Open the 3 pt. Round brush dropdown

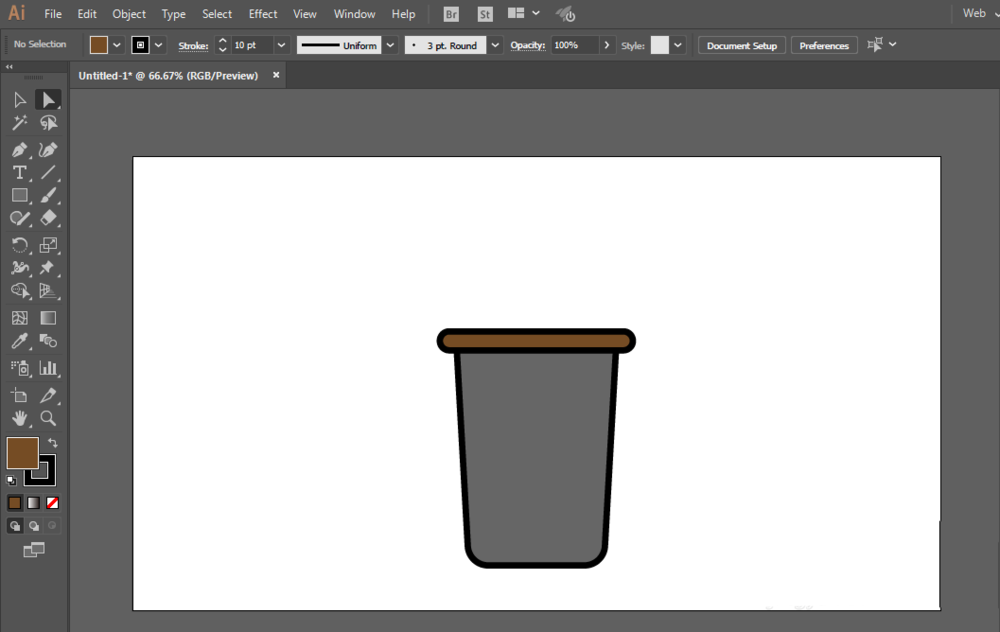coord(495,45)
